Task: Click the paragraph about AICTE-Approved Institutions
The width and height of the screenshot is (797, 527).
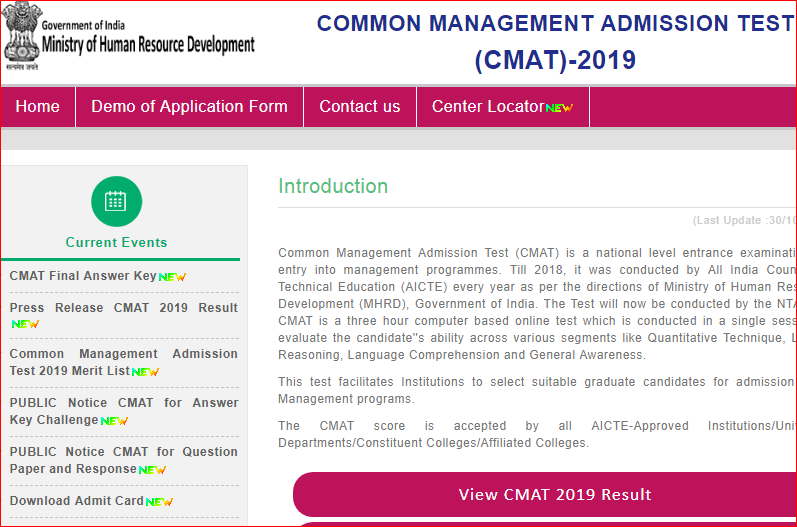Action: pyautogui.click(x=537, y=435)
